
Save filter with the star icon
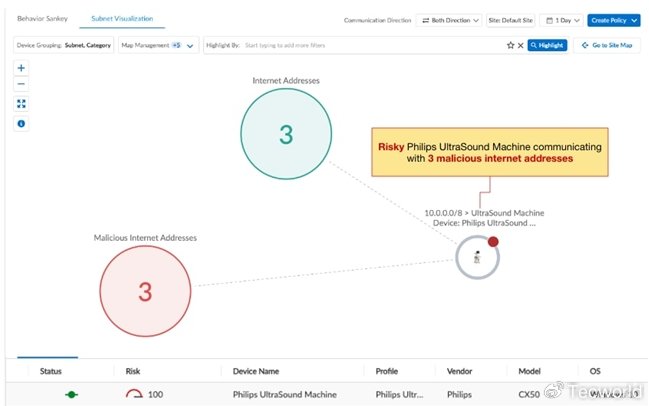point(510,45)
